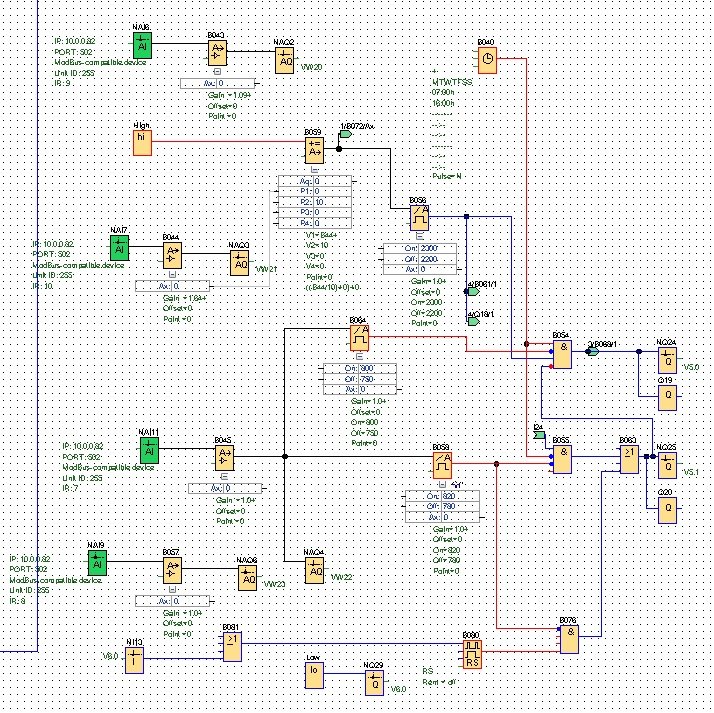Select the NI13 network input block
The image size is (714, 713).
pyautogui.click(x=134, y=657)
